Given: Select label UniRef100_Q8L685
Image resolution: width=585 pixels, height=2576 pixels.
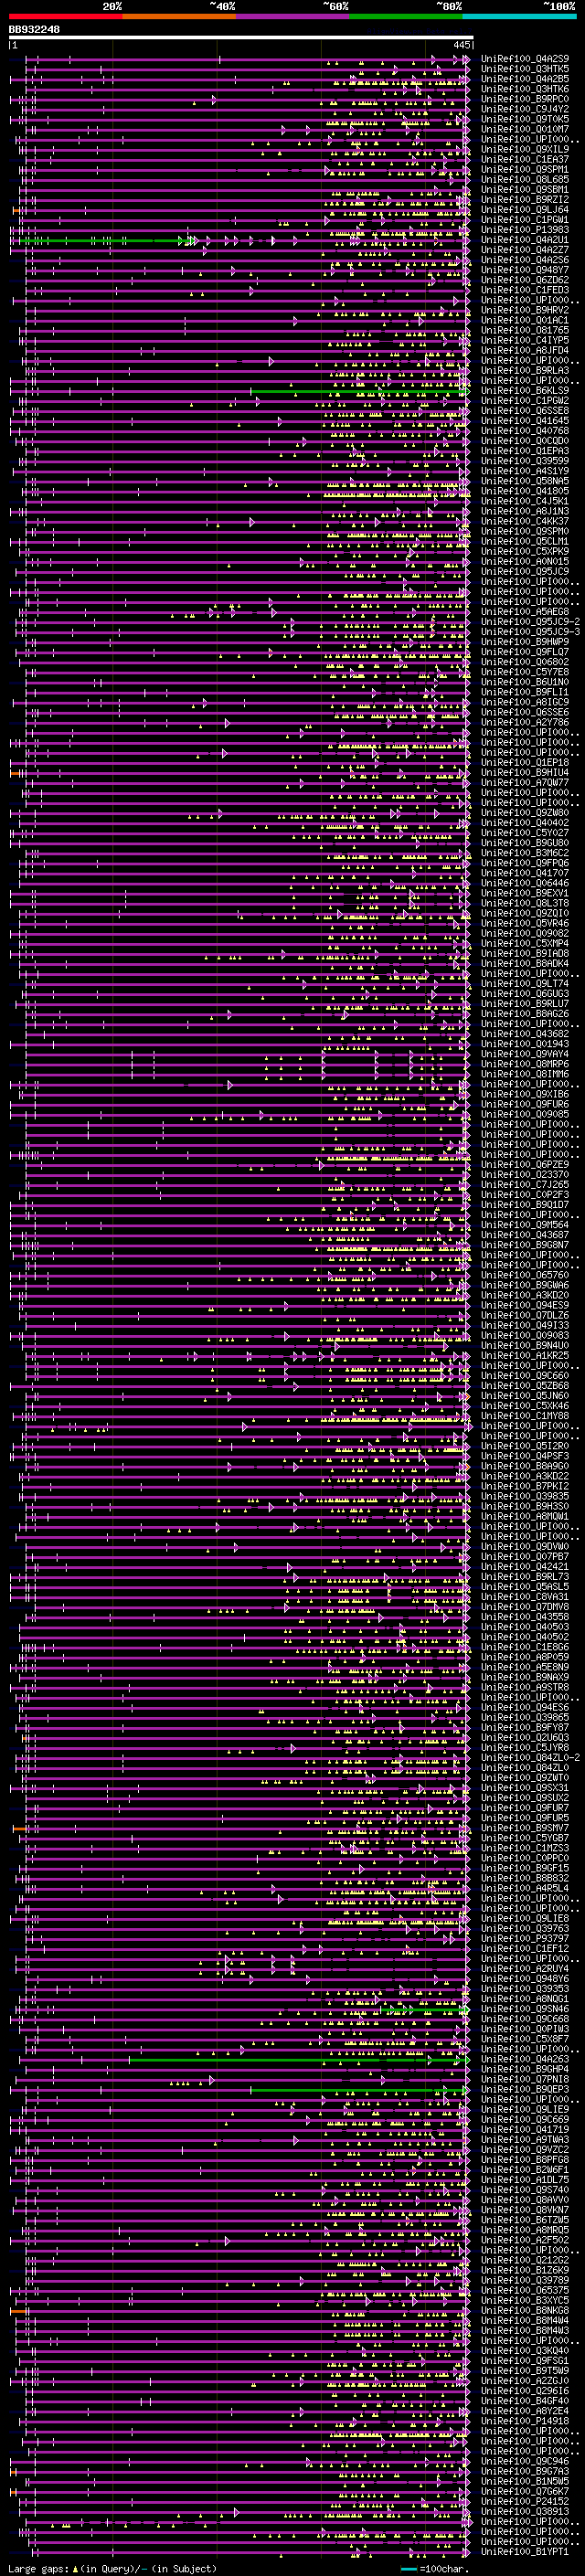Looking at the screenshot, I should click(x=525, y=180).
